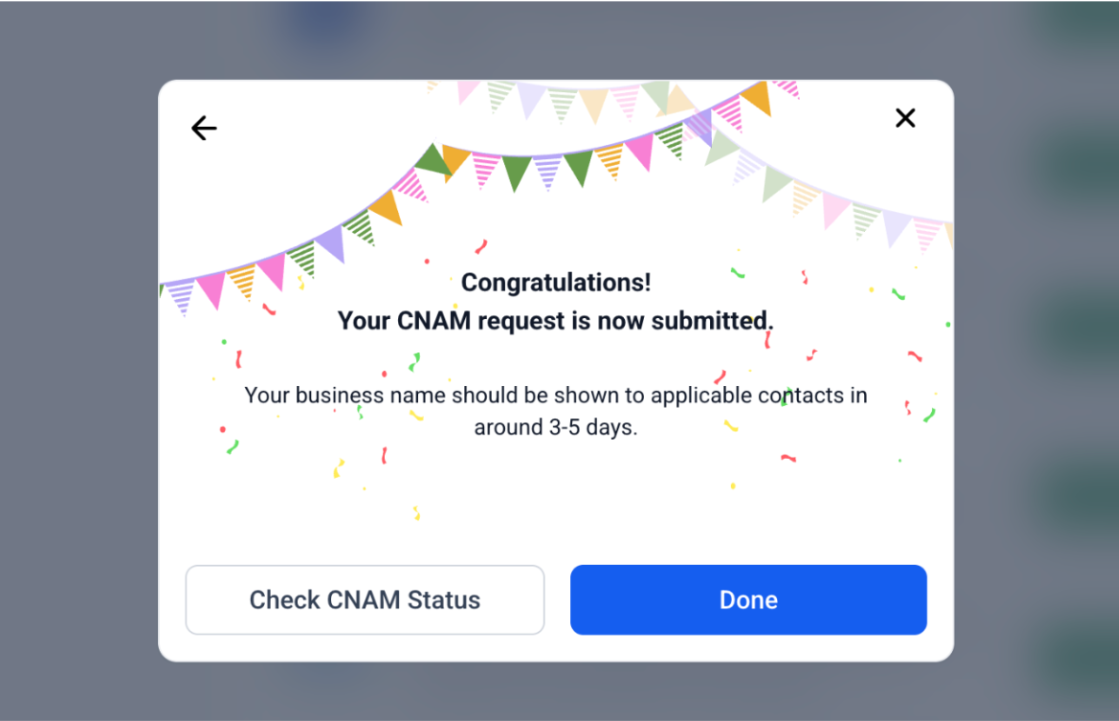The height and width of the screenshot is (721, 1119).
Task: Click the Check CNAM Status button
Action: (365, 600)
